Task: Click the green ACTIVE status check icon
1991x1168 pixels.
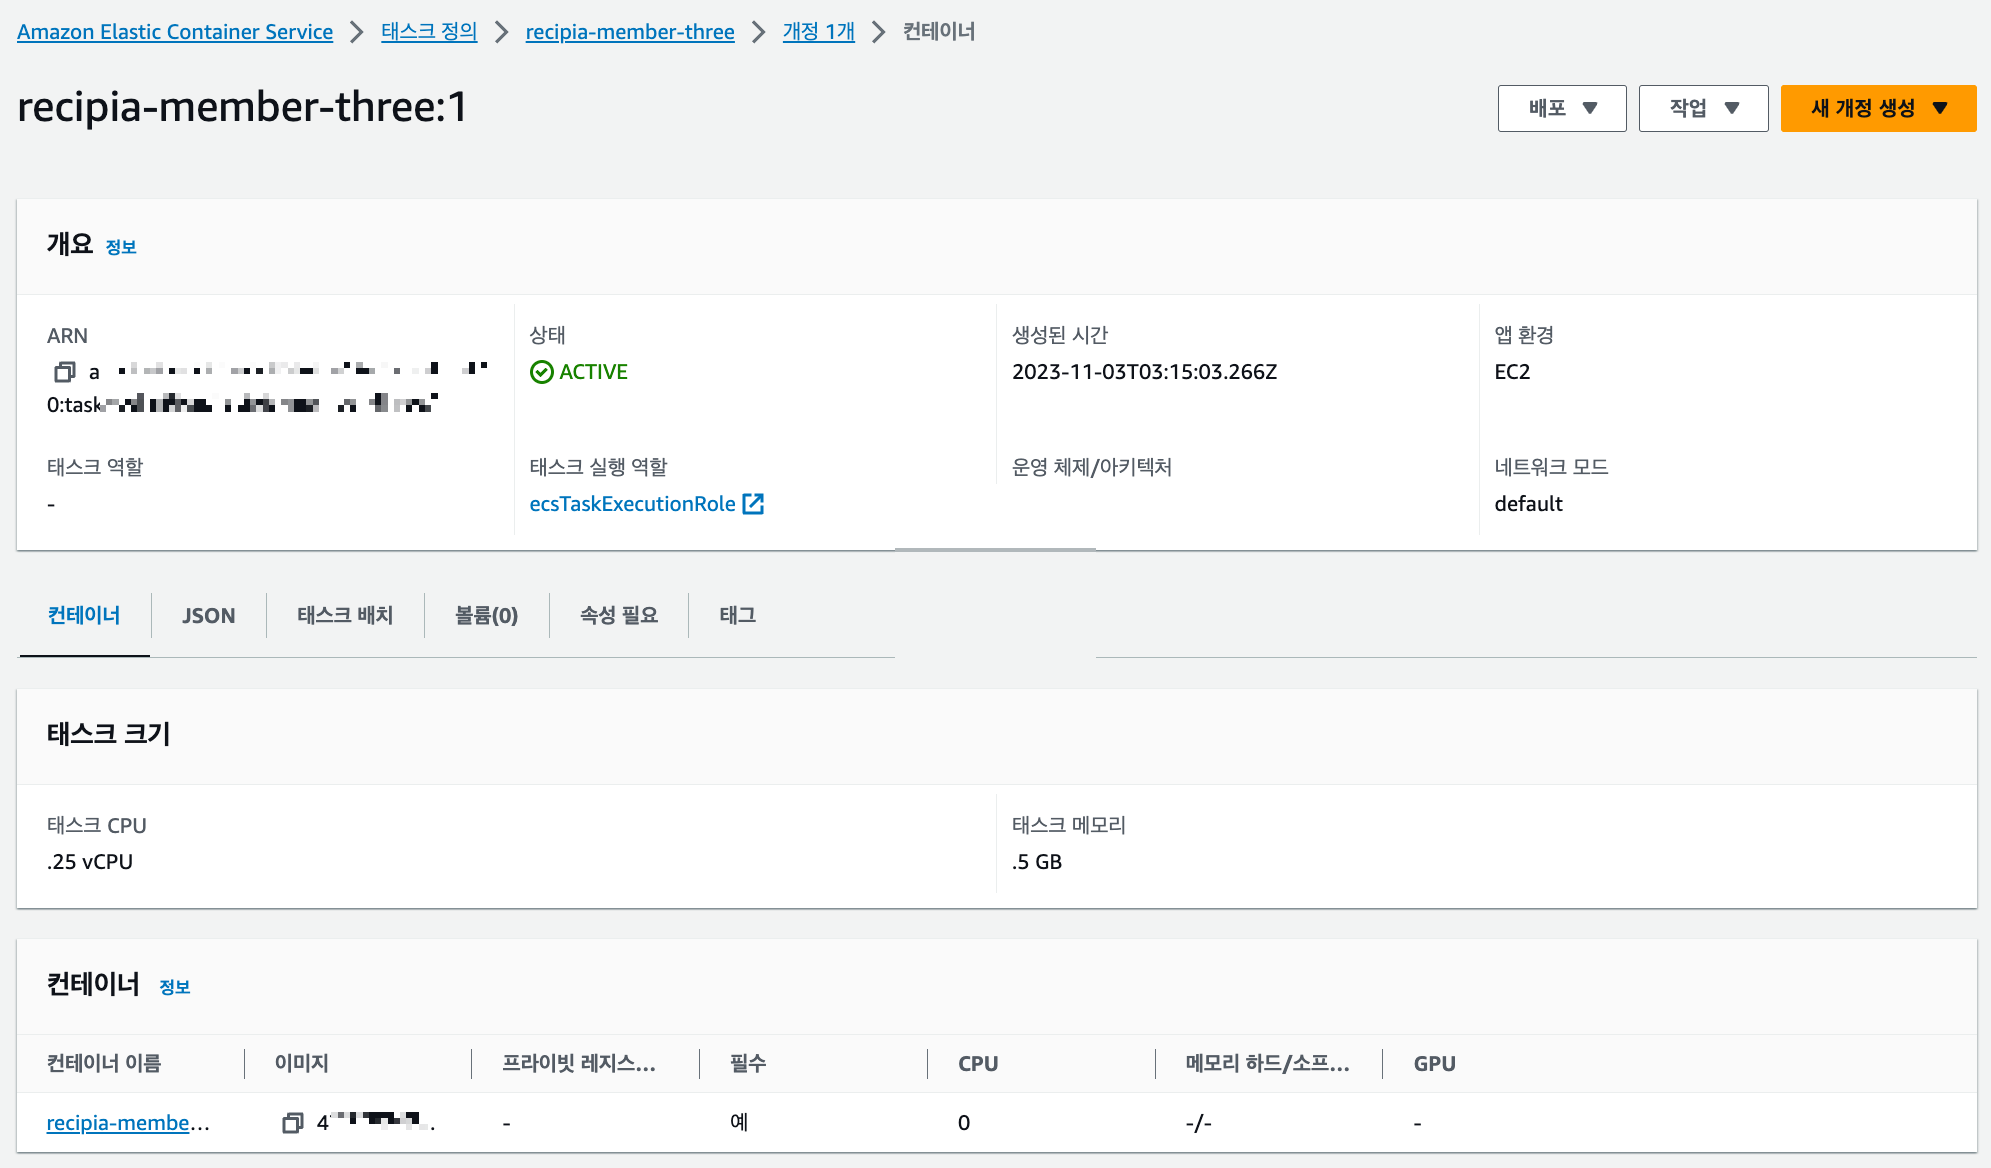Action: tap(541, 372)
